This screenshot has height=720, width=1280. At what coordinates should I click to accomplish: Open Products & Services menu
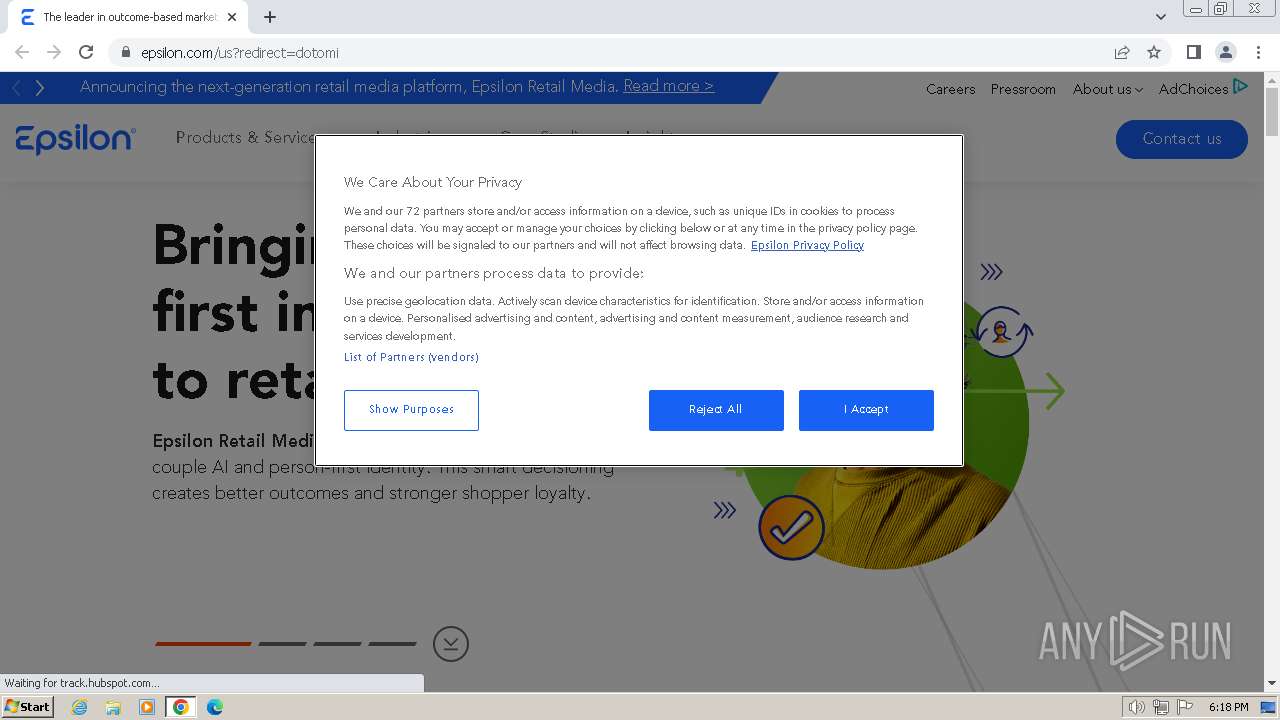pyautogui.click(x=245, y=137)
